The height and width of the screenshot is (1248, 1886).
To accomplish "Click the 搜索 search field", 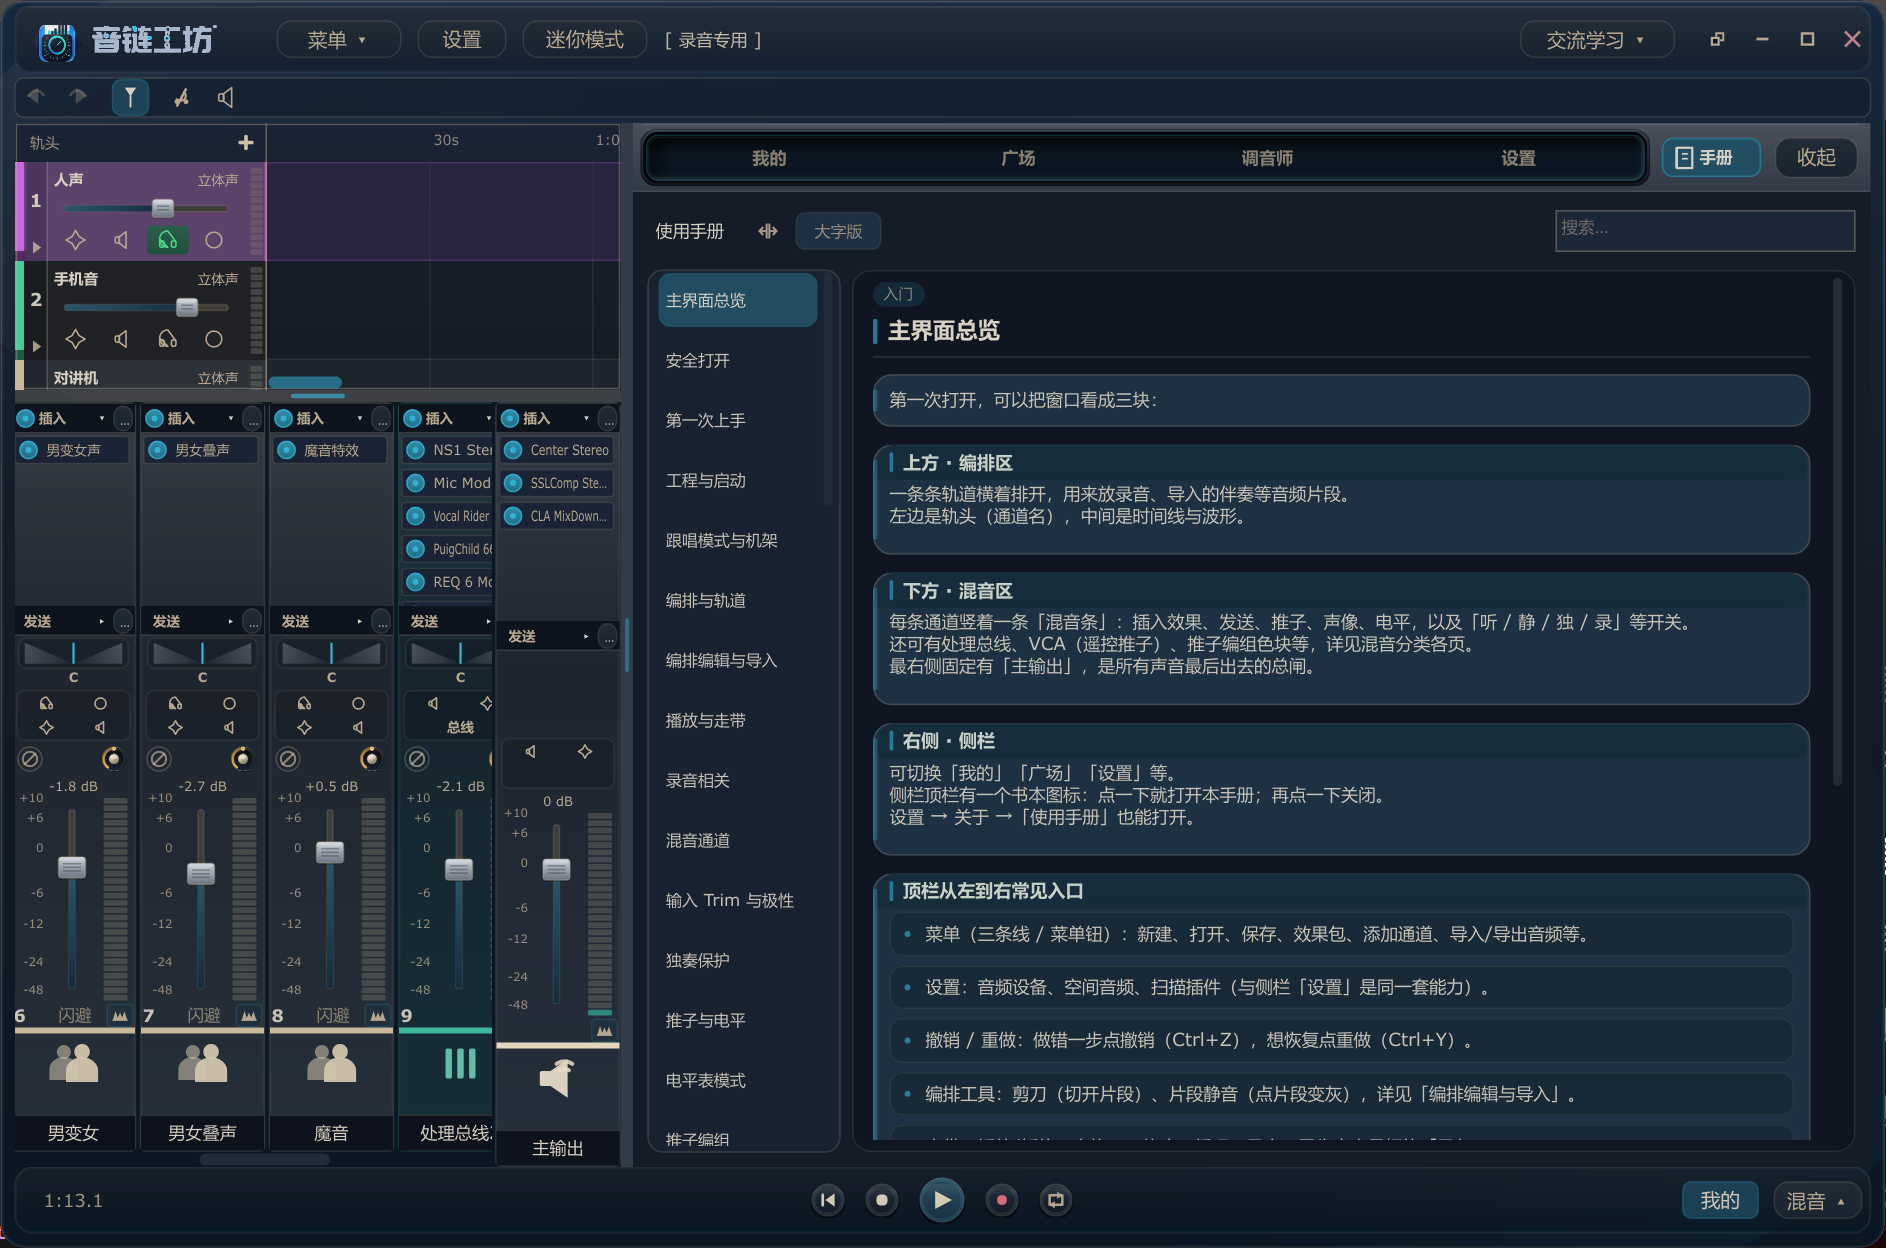I will coord(1705,230).
